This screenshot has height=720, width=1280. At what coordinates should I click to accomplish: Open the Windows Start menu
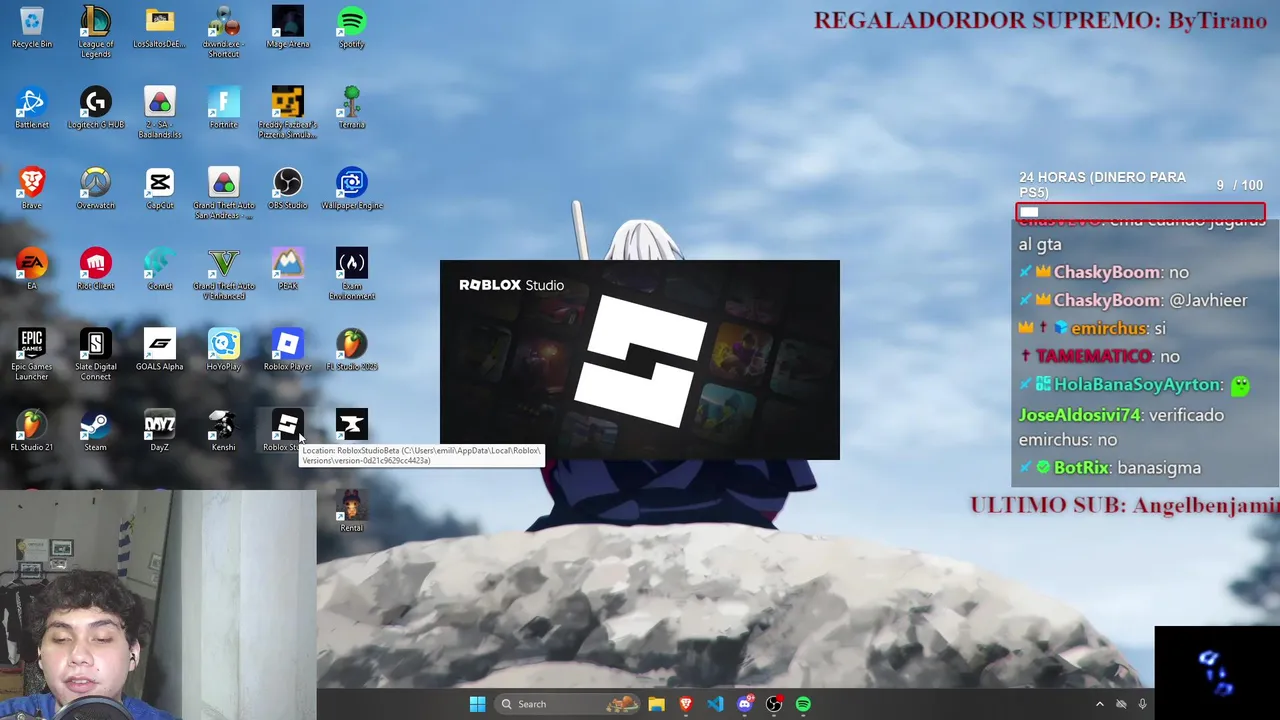pyautogui.click(x=478, y=704)
